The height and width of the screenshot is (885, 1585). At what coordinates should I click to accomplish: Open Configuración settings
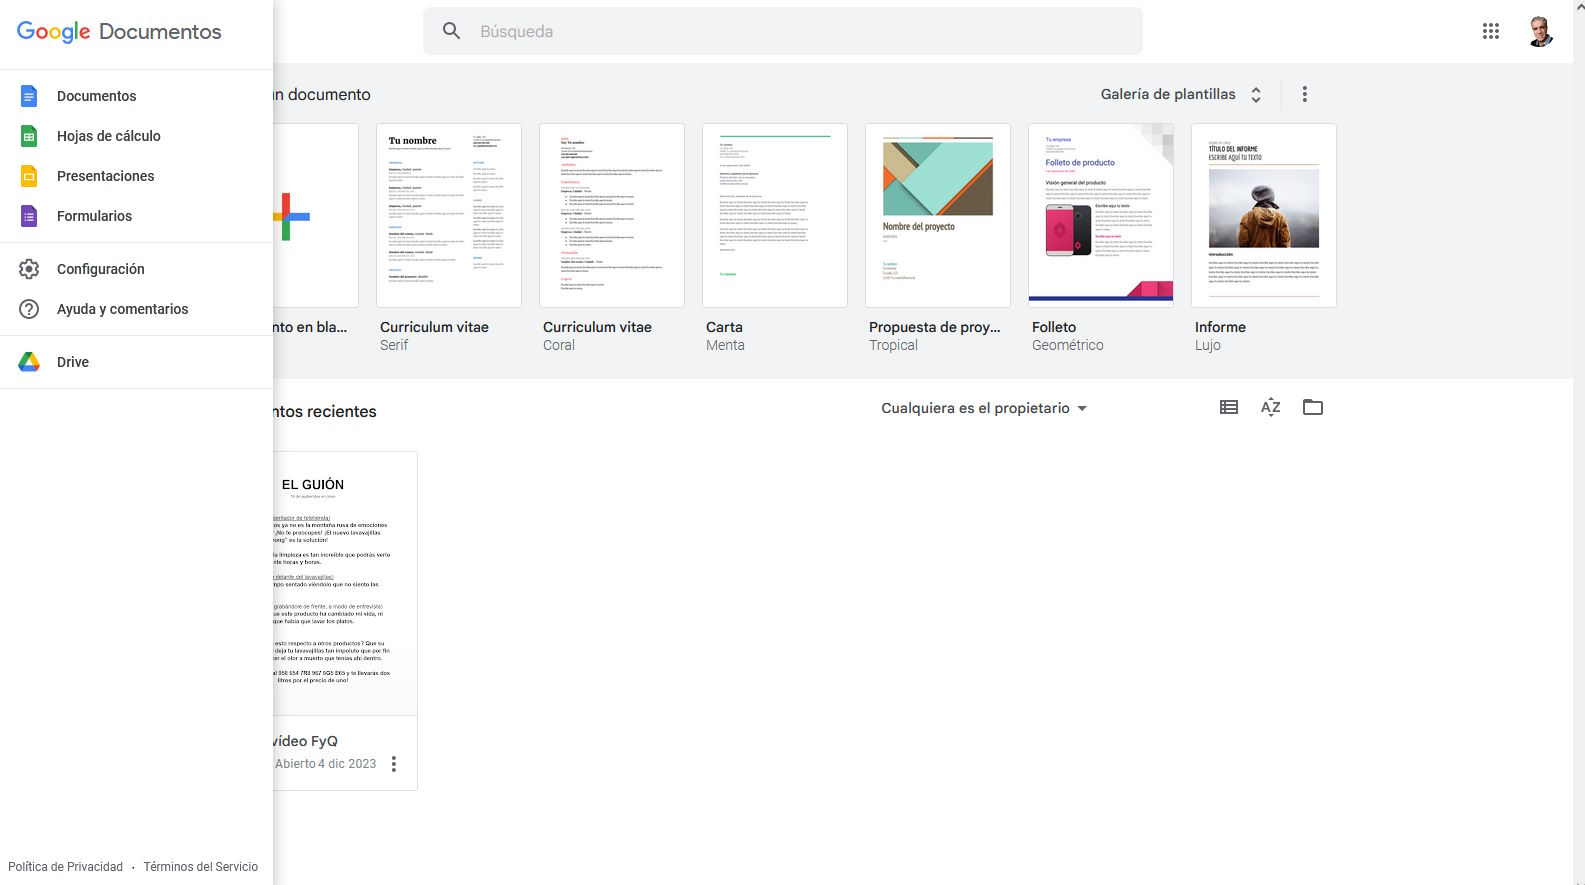tap(100, 269)
